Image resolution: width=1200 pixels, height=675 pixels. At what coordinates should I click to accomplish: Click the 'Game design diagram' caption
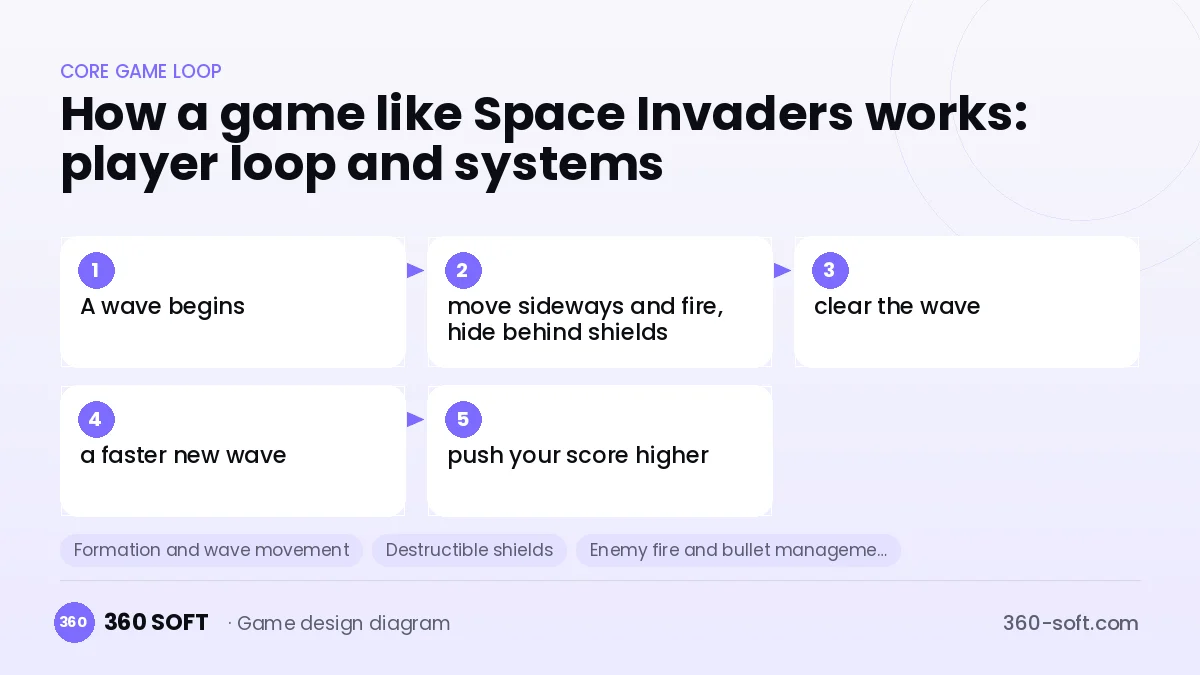click(x=343, y=623)
